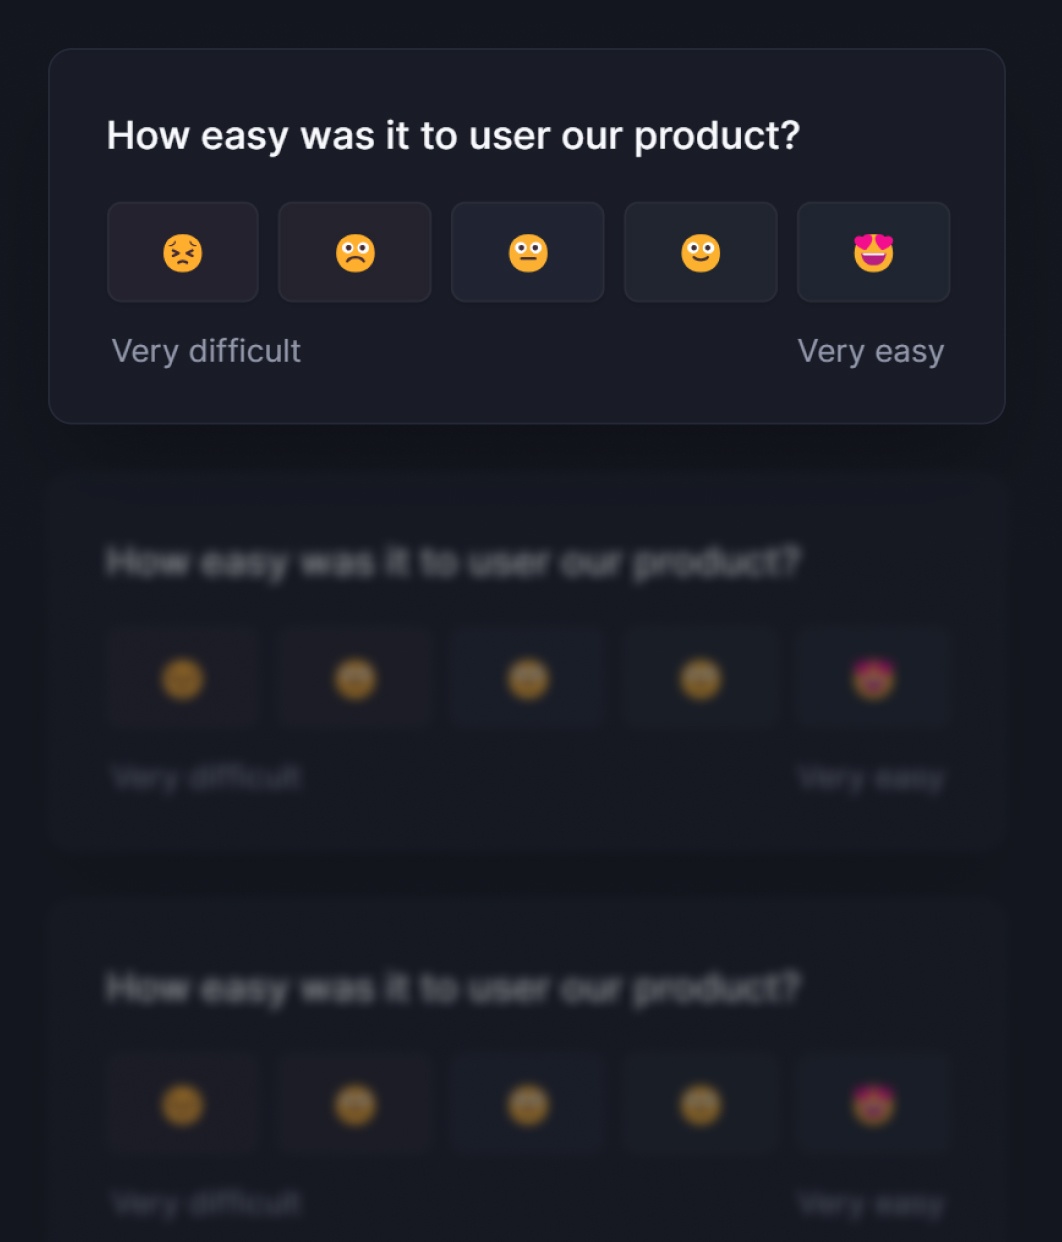Select the second blurred emoji in the middle card
This screenshot has height=1242, width=1062.
pyautogui.click(x=355, y=679)
